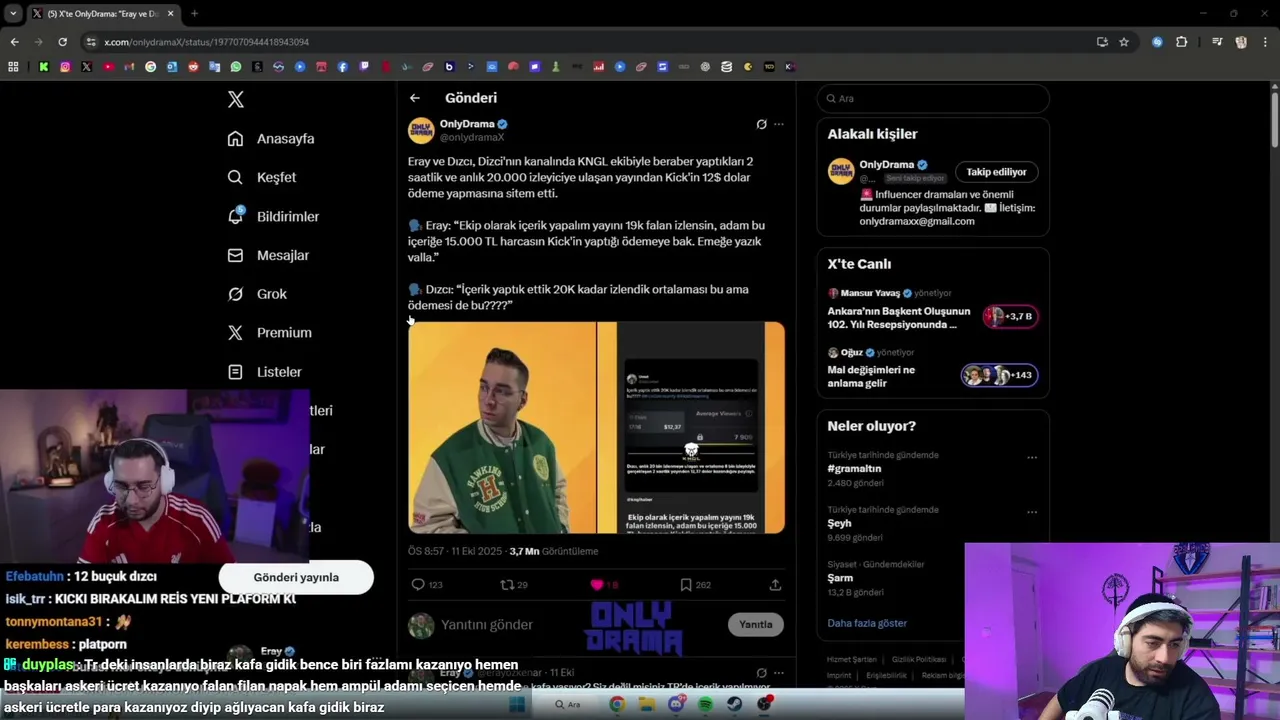Bookmark page with the star icon
This screenshot has width=1280, height=720.
click(x=1124, y=42)
